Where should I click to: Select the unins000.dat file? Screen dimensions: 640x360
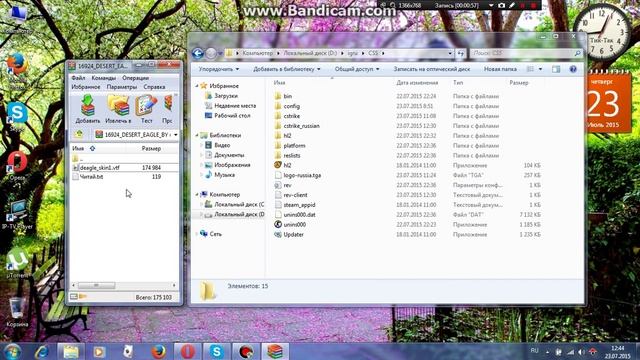pyautogui.click(x=295, y=215)
